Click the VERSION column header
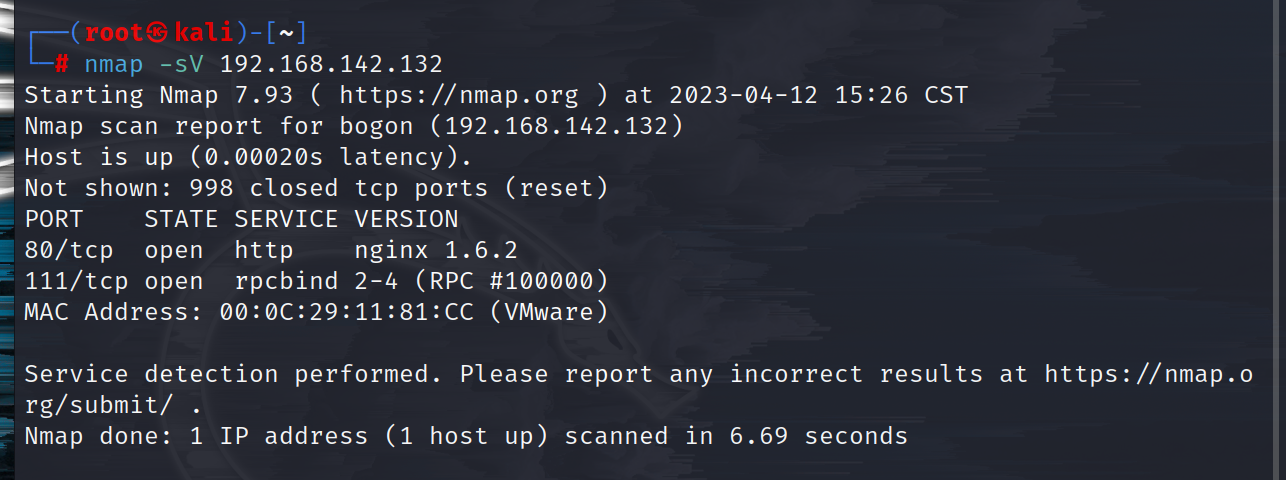The height and width of the screenshot is (480, 1286). 406,219
